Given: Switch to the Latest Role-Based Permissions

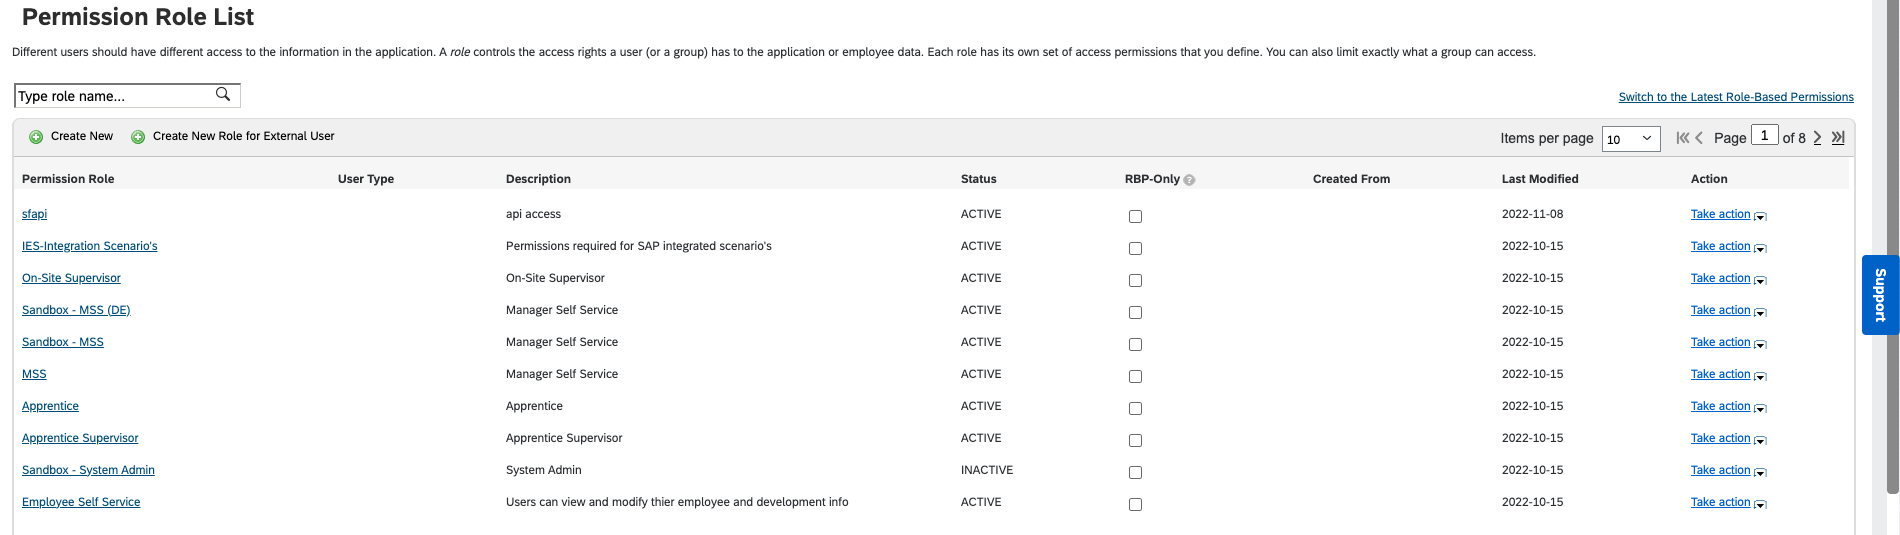Looking at the screenshot, I should pyautogui.click(x=1735, y=97).
